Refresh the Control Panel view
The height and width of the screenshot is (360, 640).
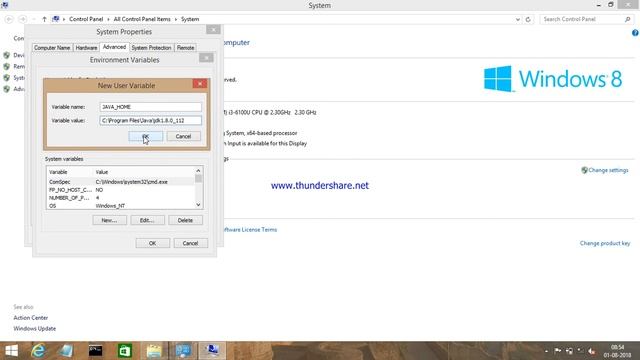(x=528, y=19)
